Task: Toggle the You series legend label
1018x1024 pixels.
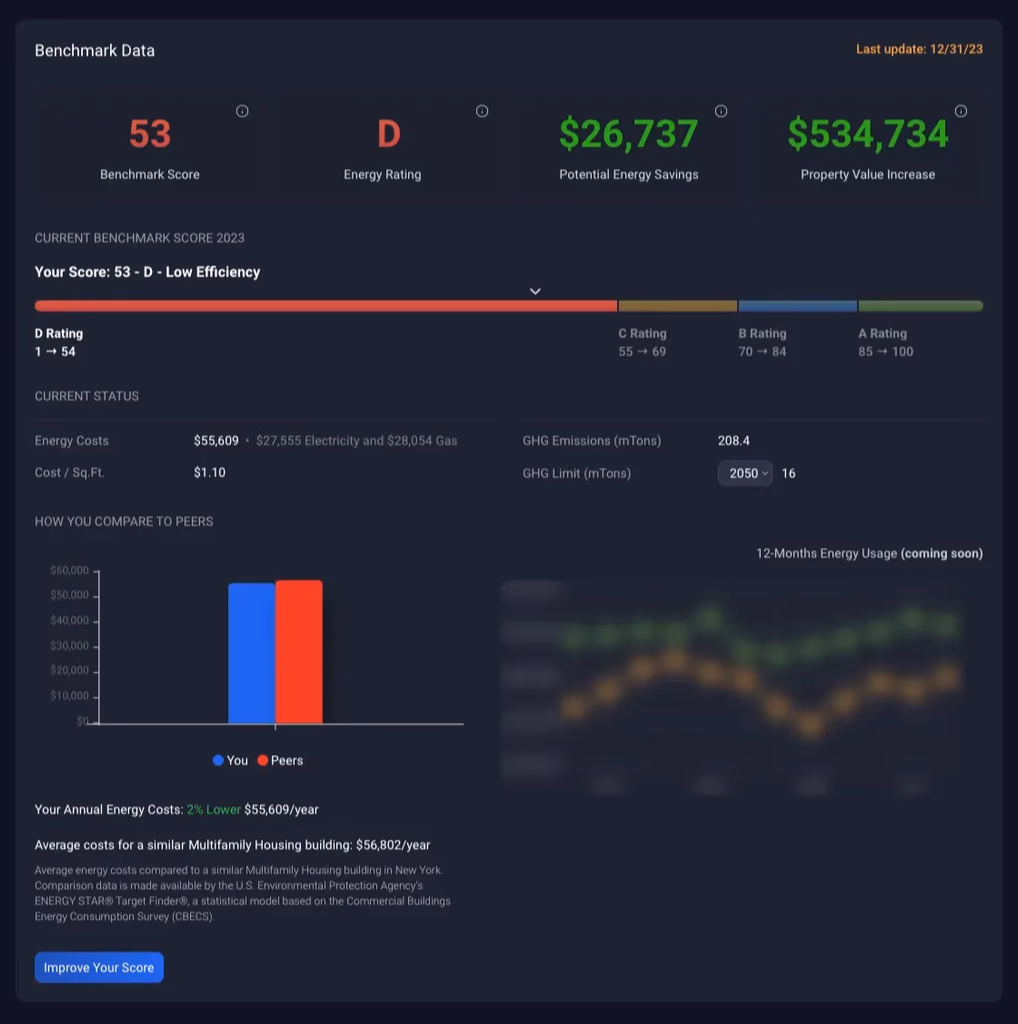Action: [237, 761]
